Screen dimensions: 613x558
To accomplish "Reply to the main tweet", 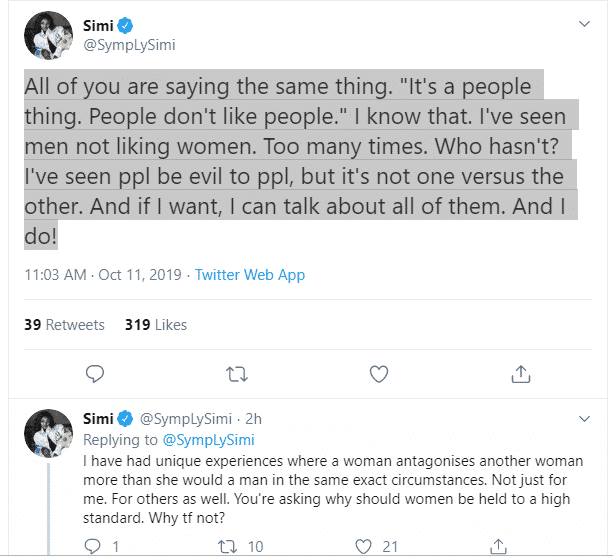I will click(x=95, y=374).
